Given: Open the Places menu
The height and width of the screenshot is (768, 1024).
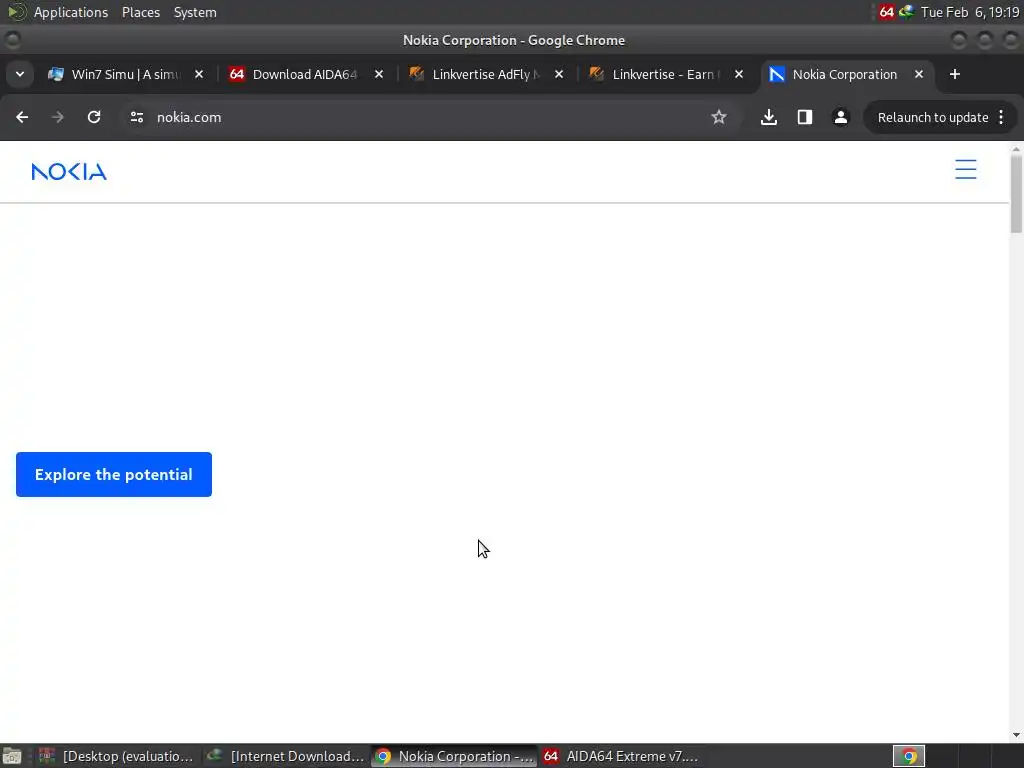Looking at the screenshot, I should 141,12.
